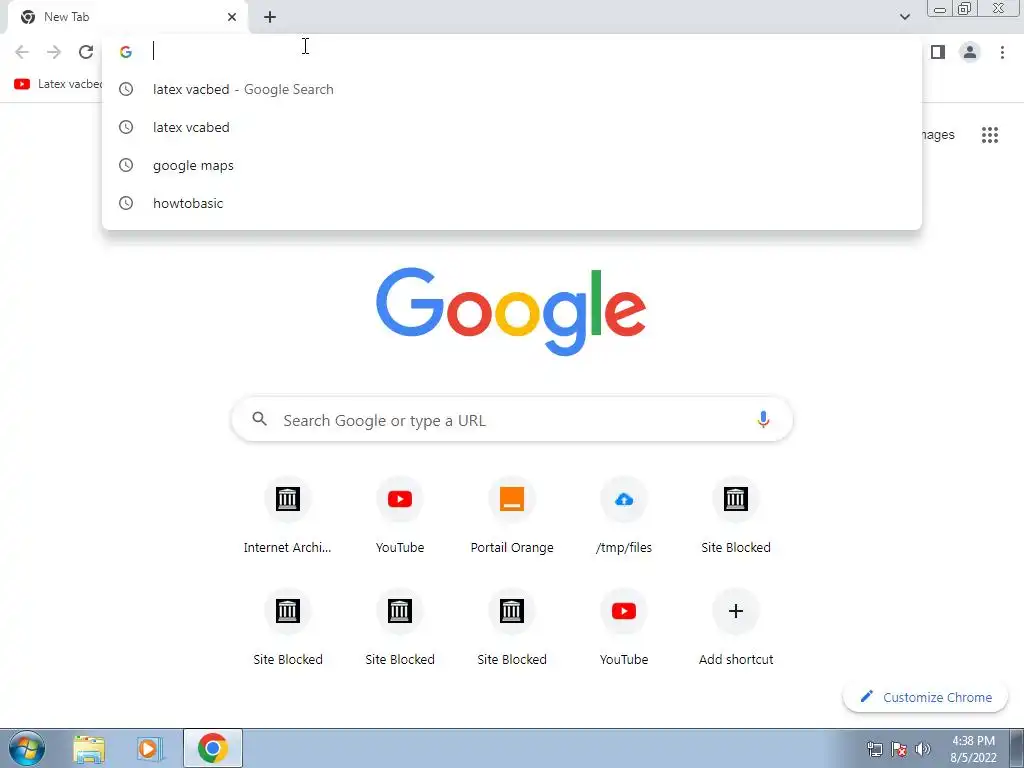Click the voice search microphone
This screenshot has height=768, width=1024.
click(763, 419)
